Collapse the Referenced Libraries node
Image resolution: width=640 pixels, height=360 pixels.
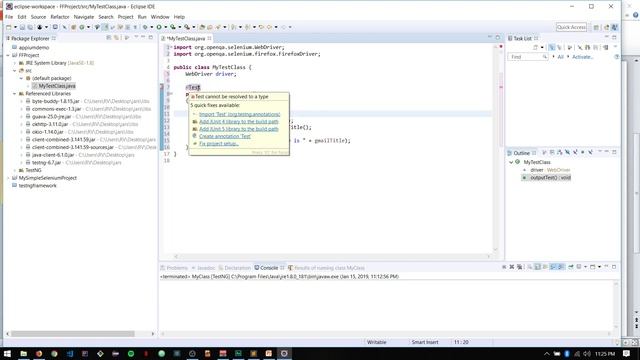tap(15, 93)
